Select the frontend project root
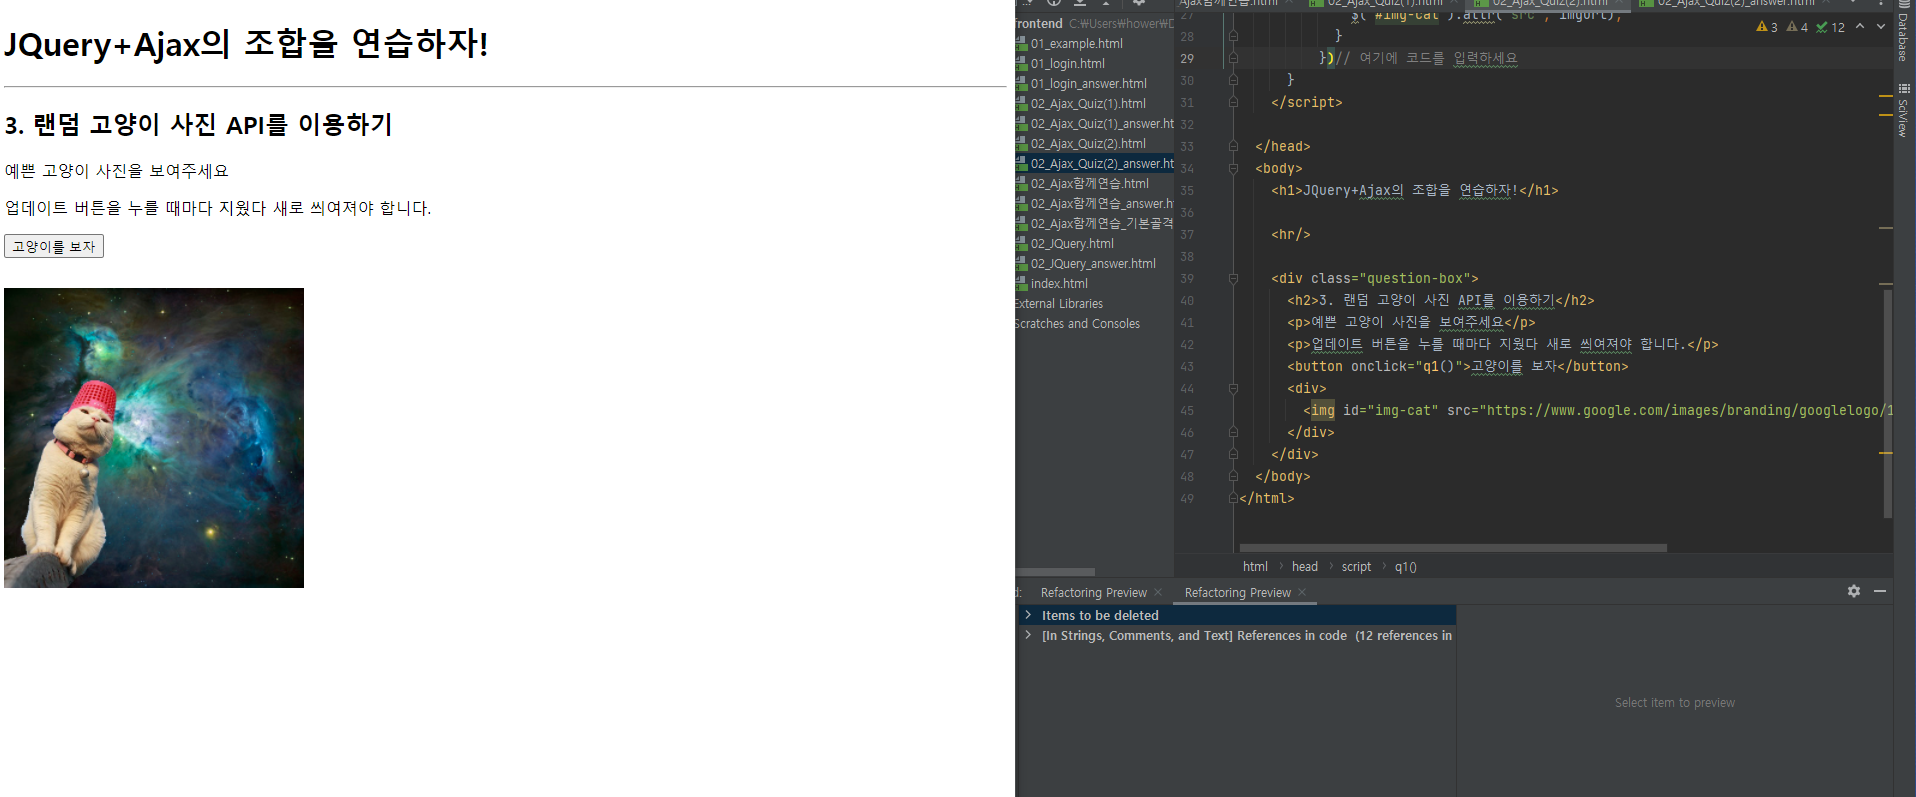Screen dimensions: 1916x797 (1039, 24)
